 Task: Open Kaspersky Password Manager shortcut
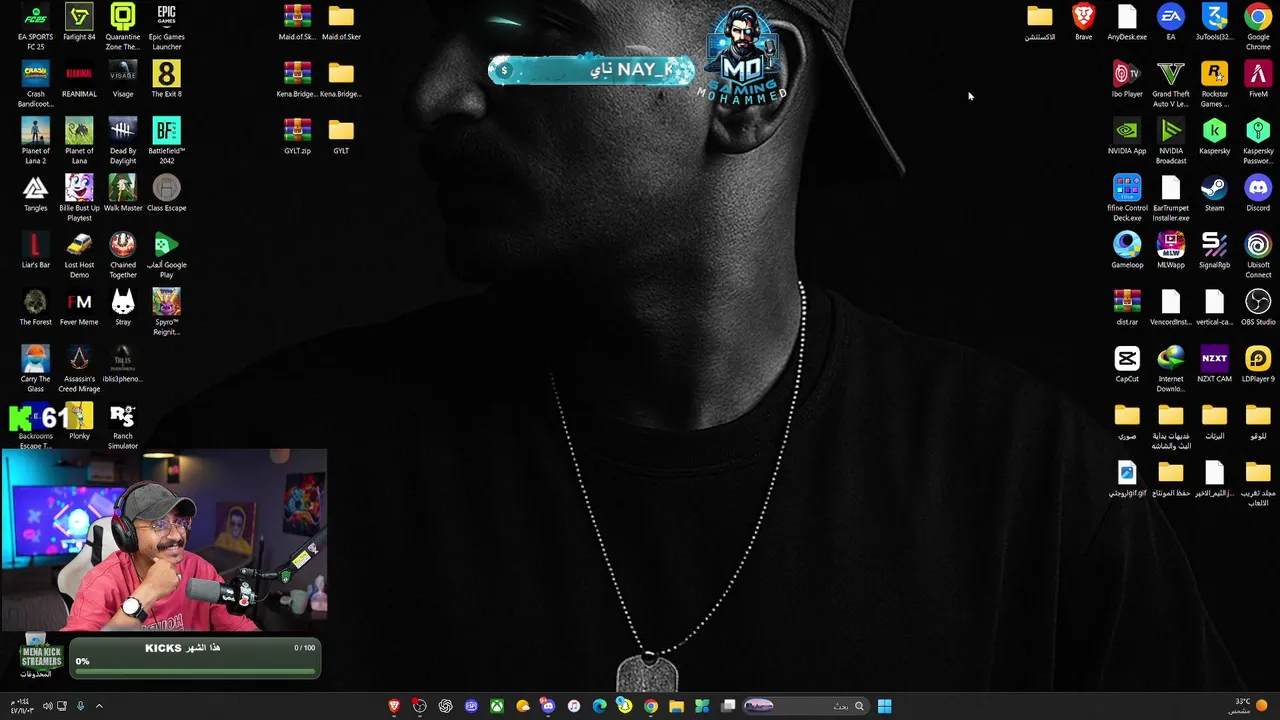[x=1258, y=141]
